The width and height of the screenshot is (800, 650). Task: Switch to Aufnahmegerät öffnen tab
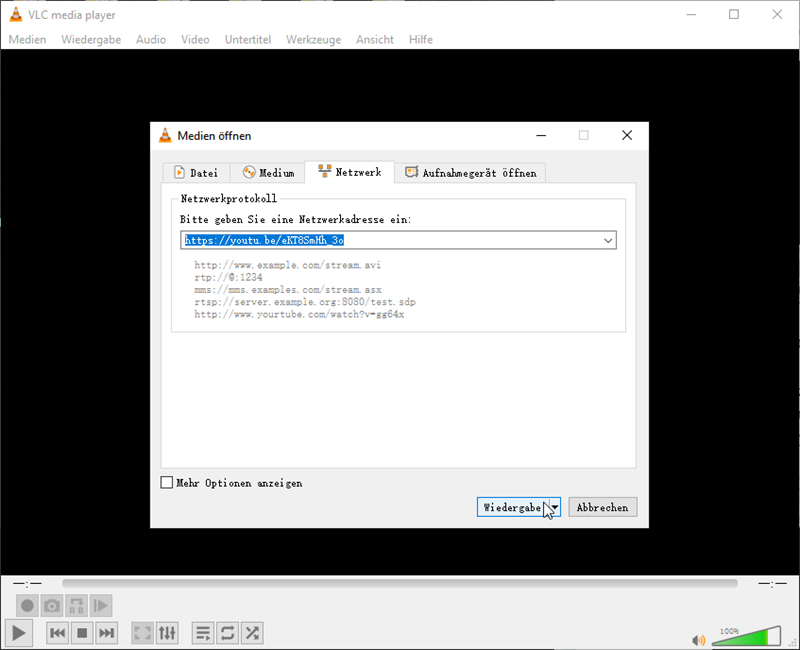click(470, 173)
